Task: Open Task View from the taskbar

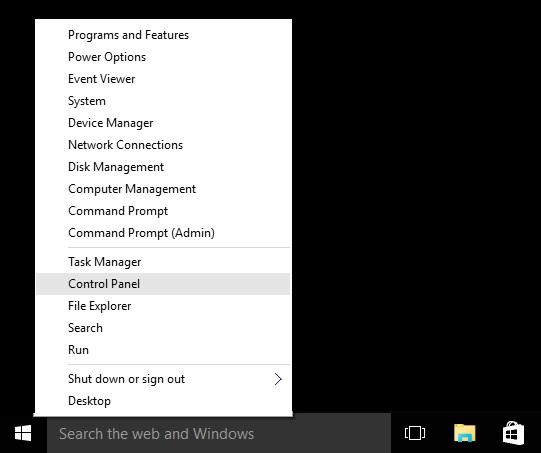Action: 415,433
